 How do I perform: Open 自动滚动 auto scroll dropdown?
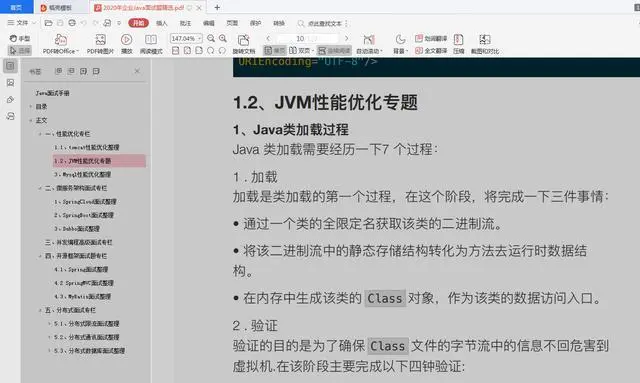369,44
